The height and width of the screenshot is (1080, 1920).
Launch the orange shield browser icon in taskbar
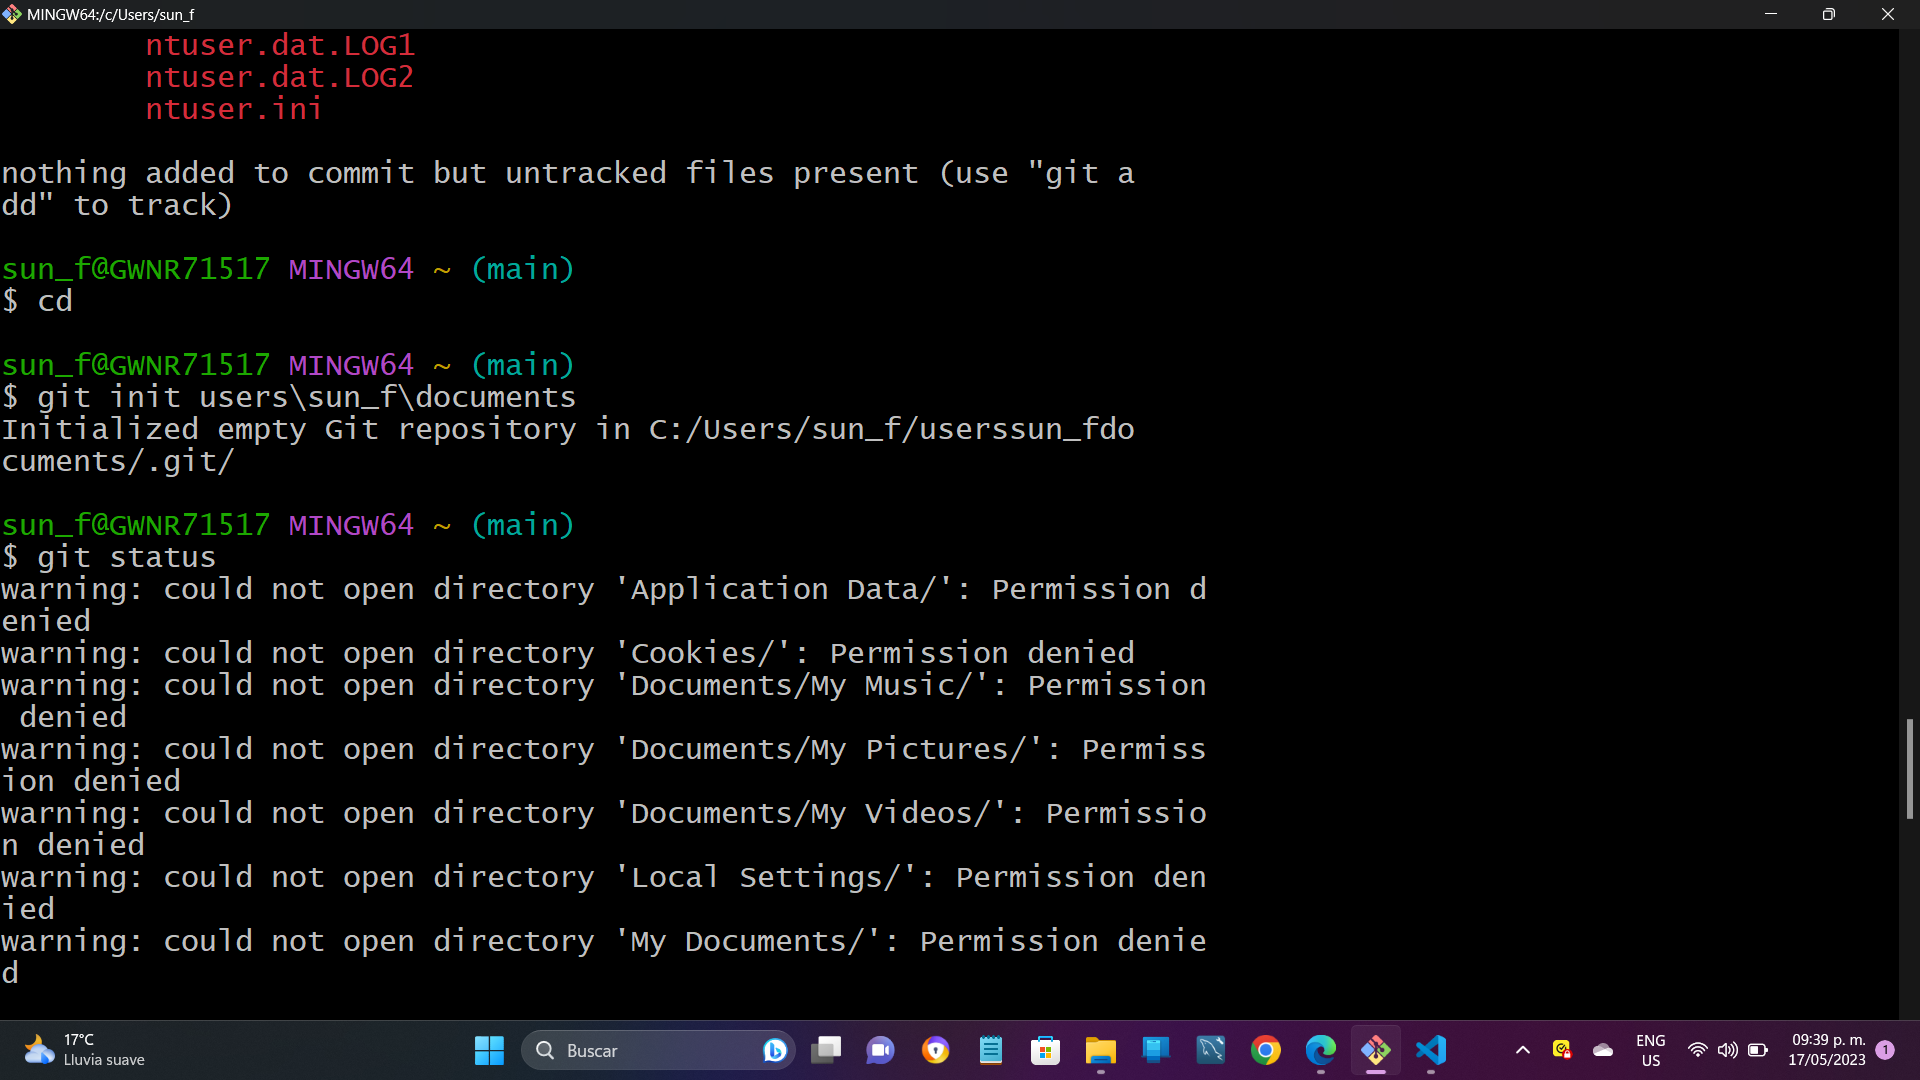[936, 1050]
